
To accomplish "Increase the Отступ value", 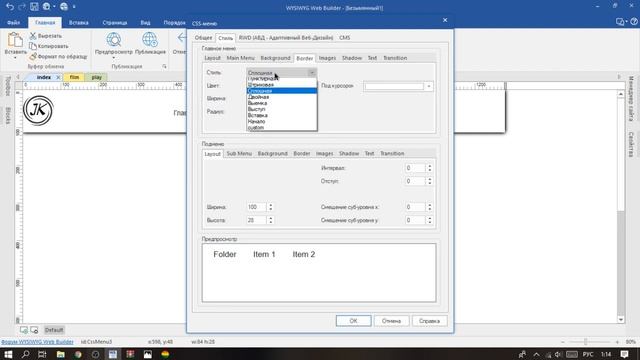I will point(429,179).
